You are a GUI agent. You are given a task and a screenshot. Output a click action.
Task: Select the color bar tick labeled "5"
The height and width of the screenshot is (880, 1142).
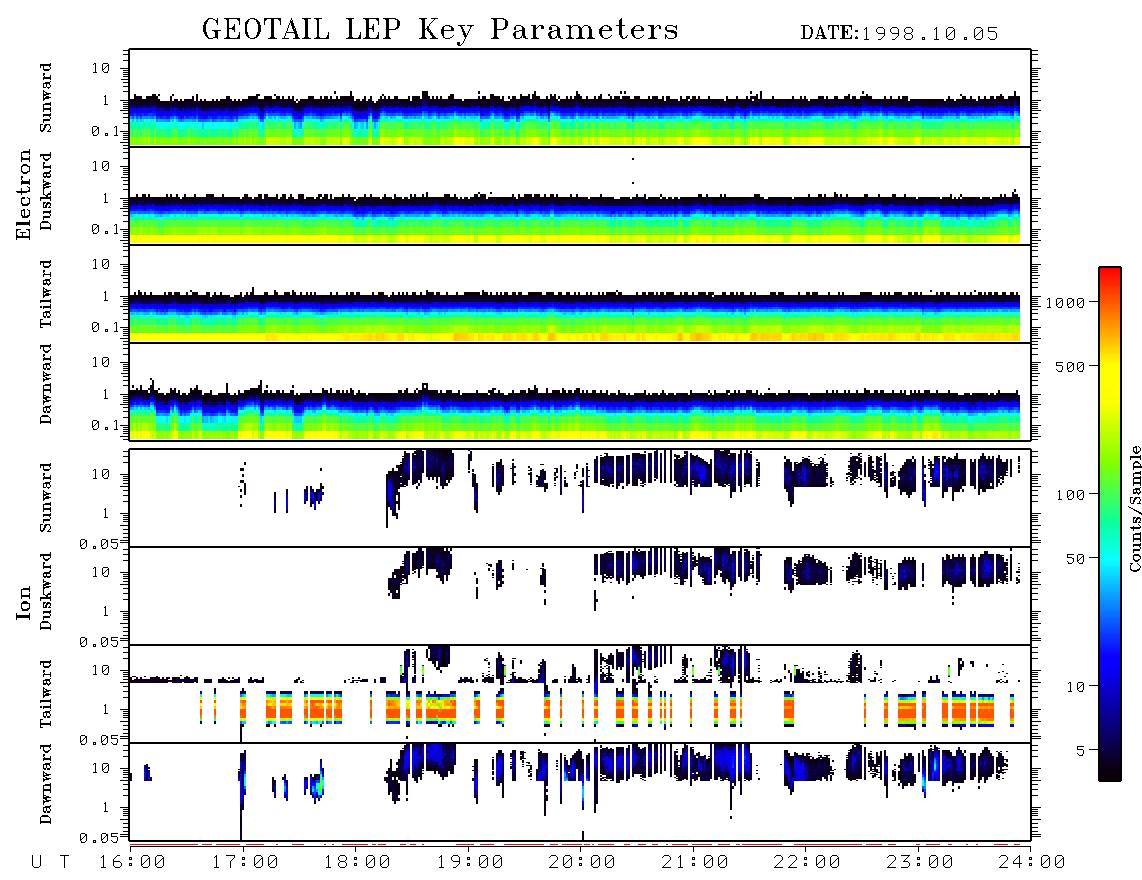1081,750
